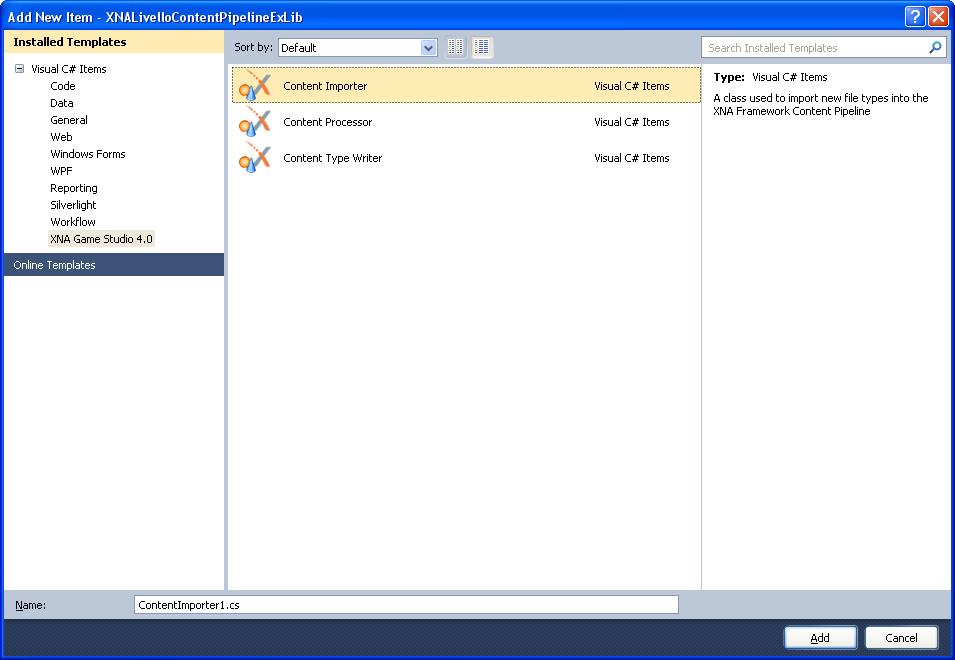Click the Name label

coord(30,605)
